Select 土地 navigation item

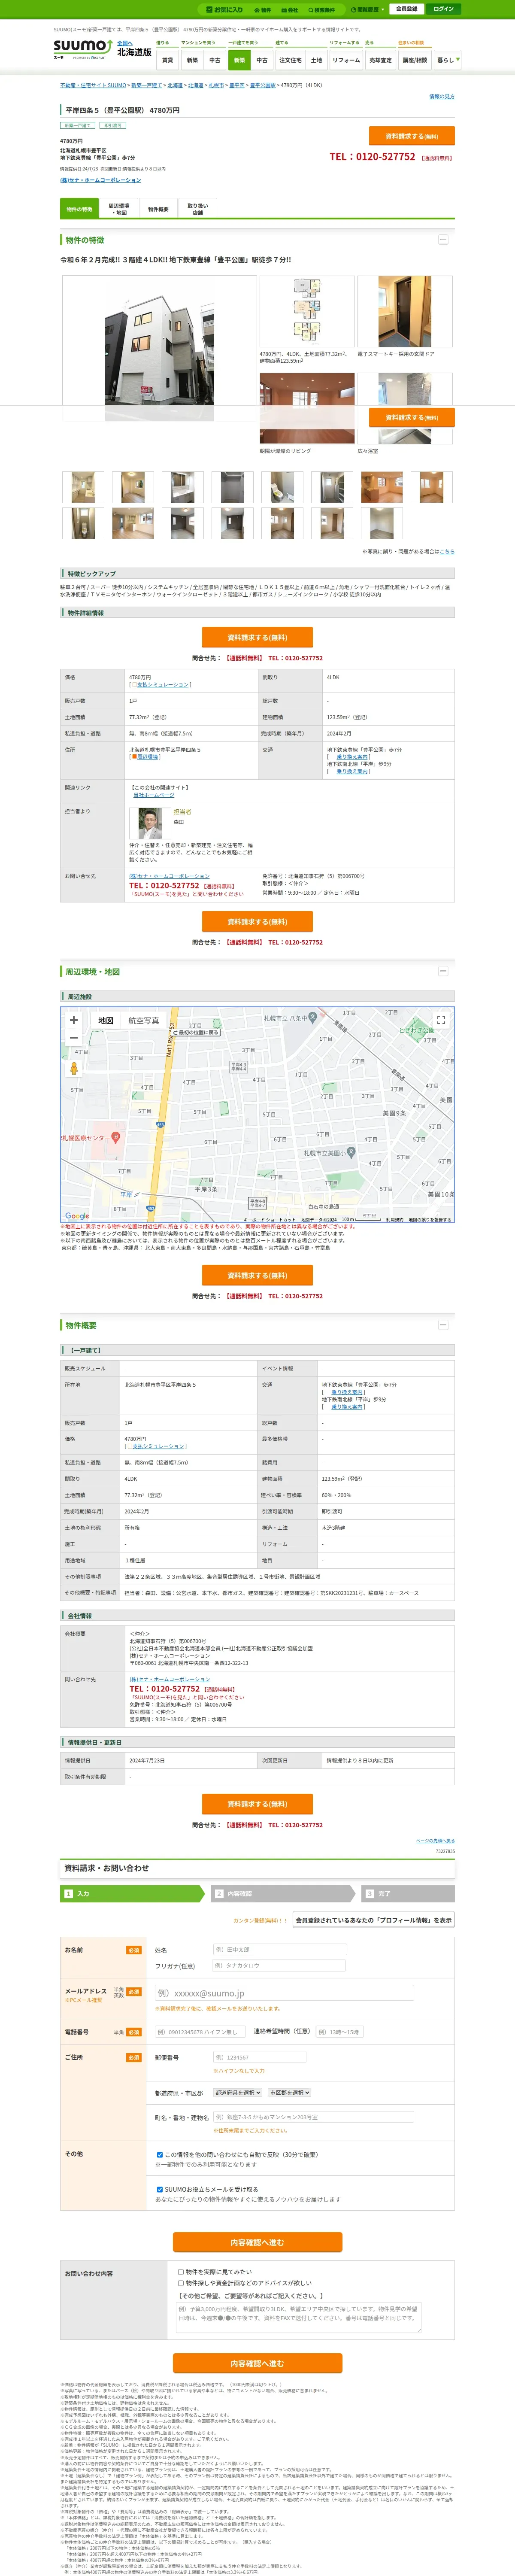(316, 60)
